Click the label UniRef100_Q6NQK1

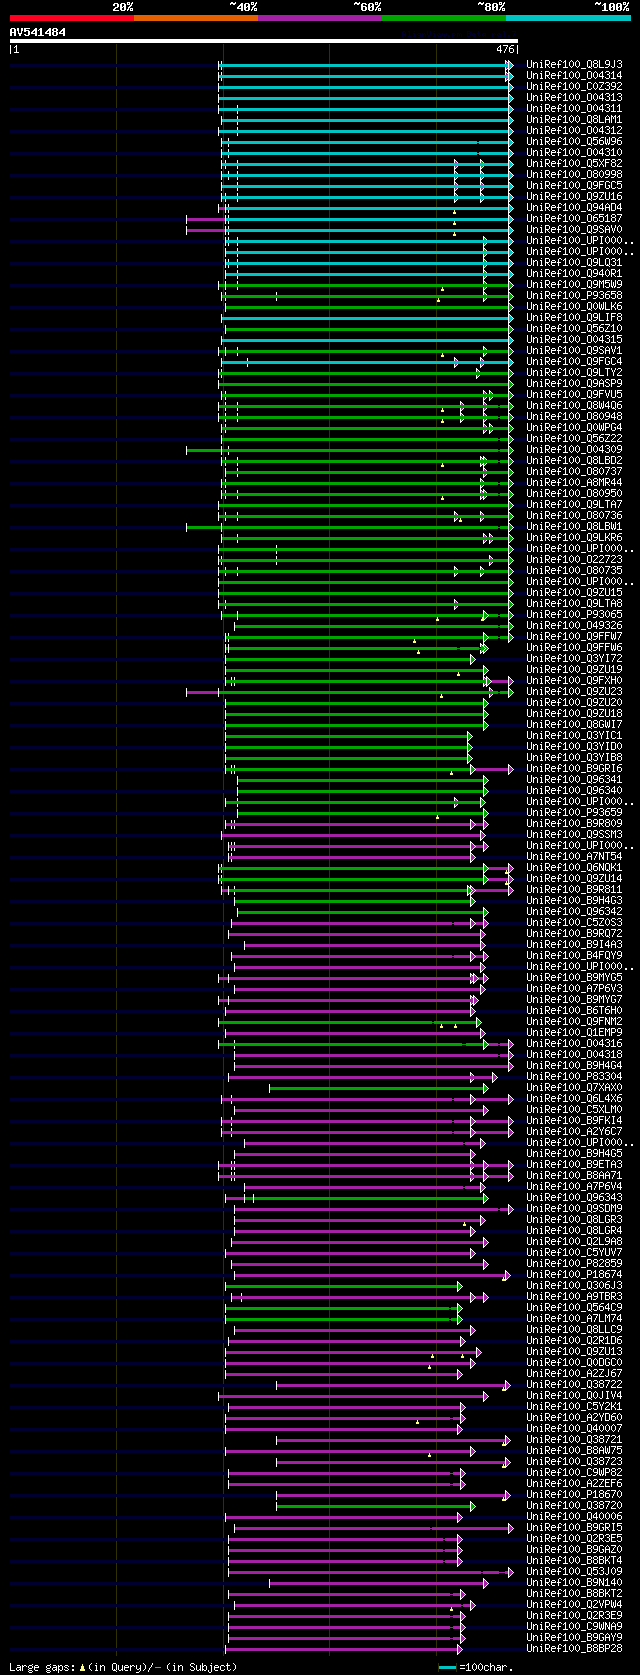(x=574, y=867)
